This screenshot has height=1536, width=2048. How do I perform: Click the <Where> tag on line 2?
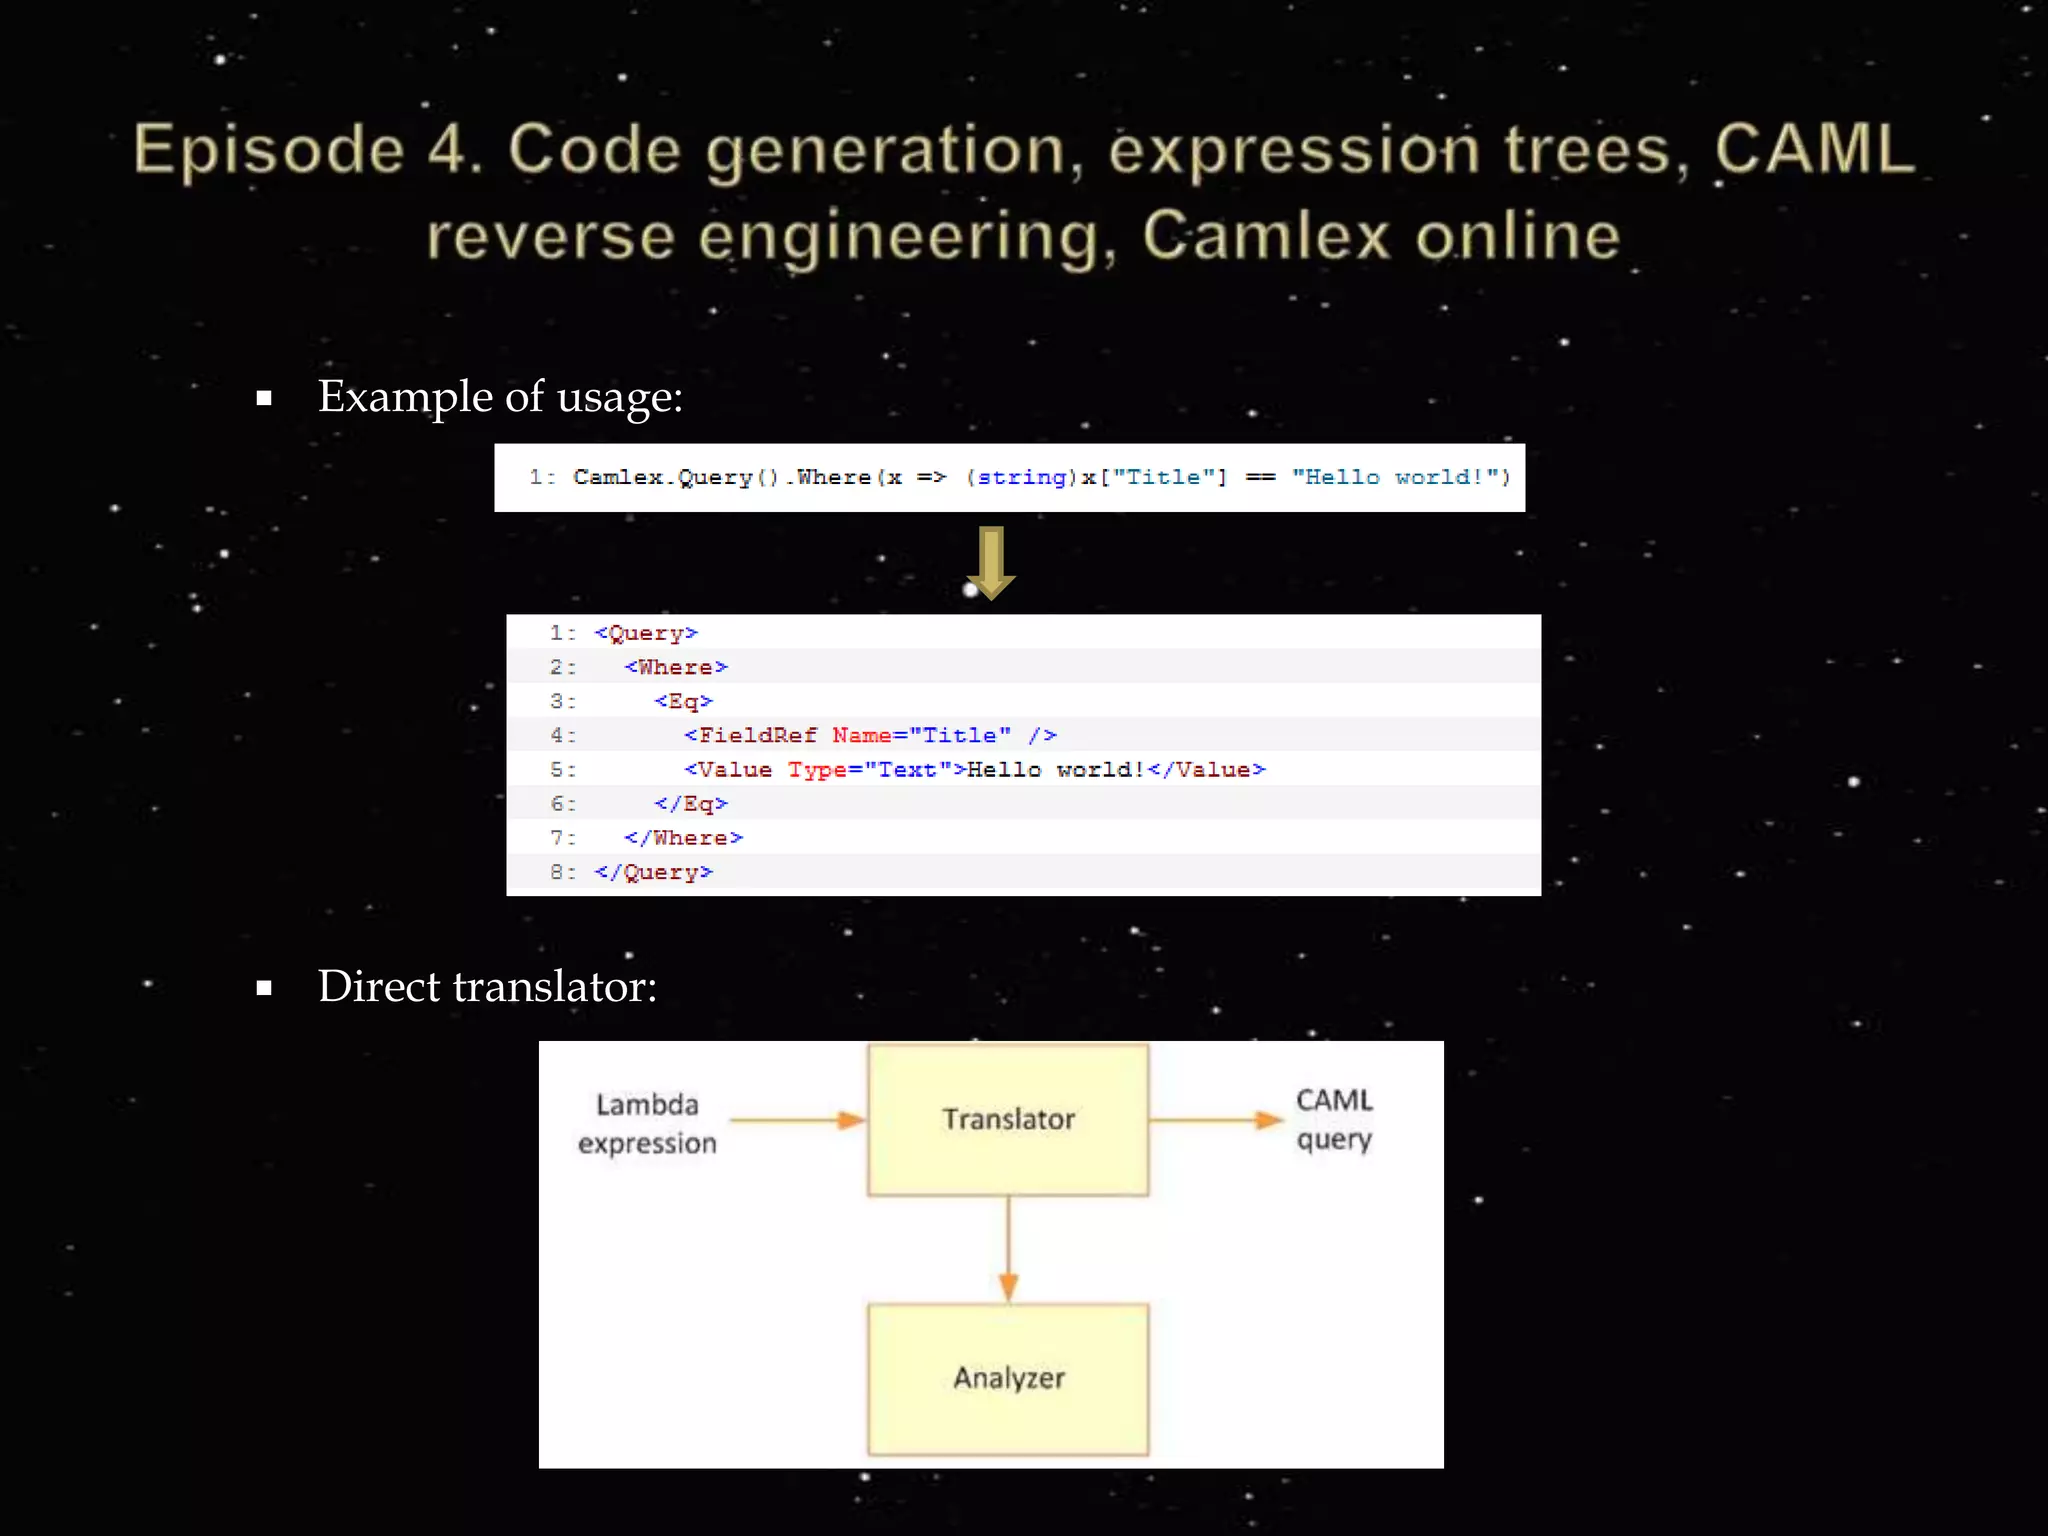[676, 667]
